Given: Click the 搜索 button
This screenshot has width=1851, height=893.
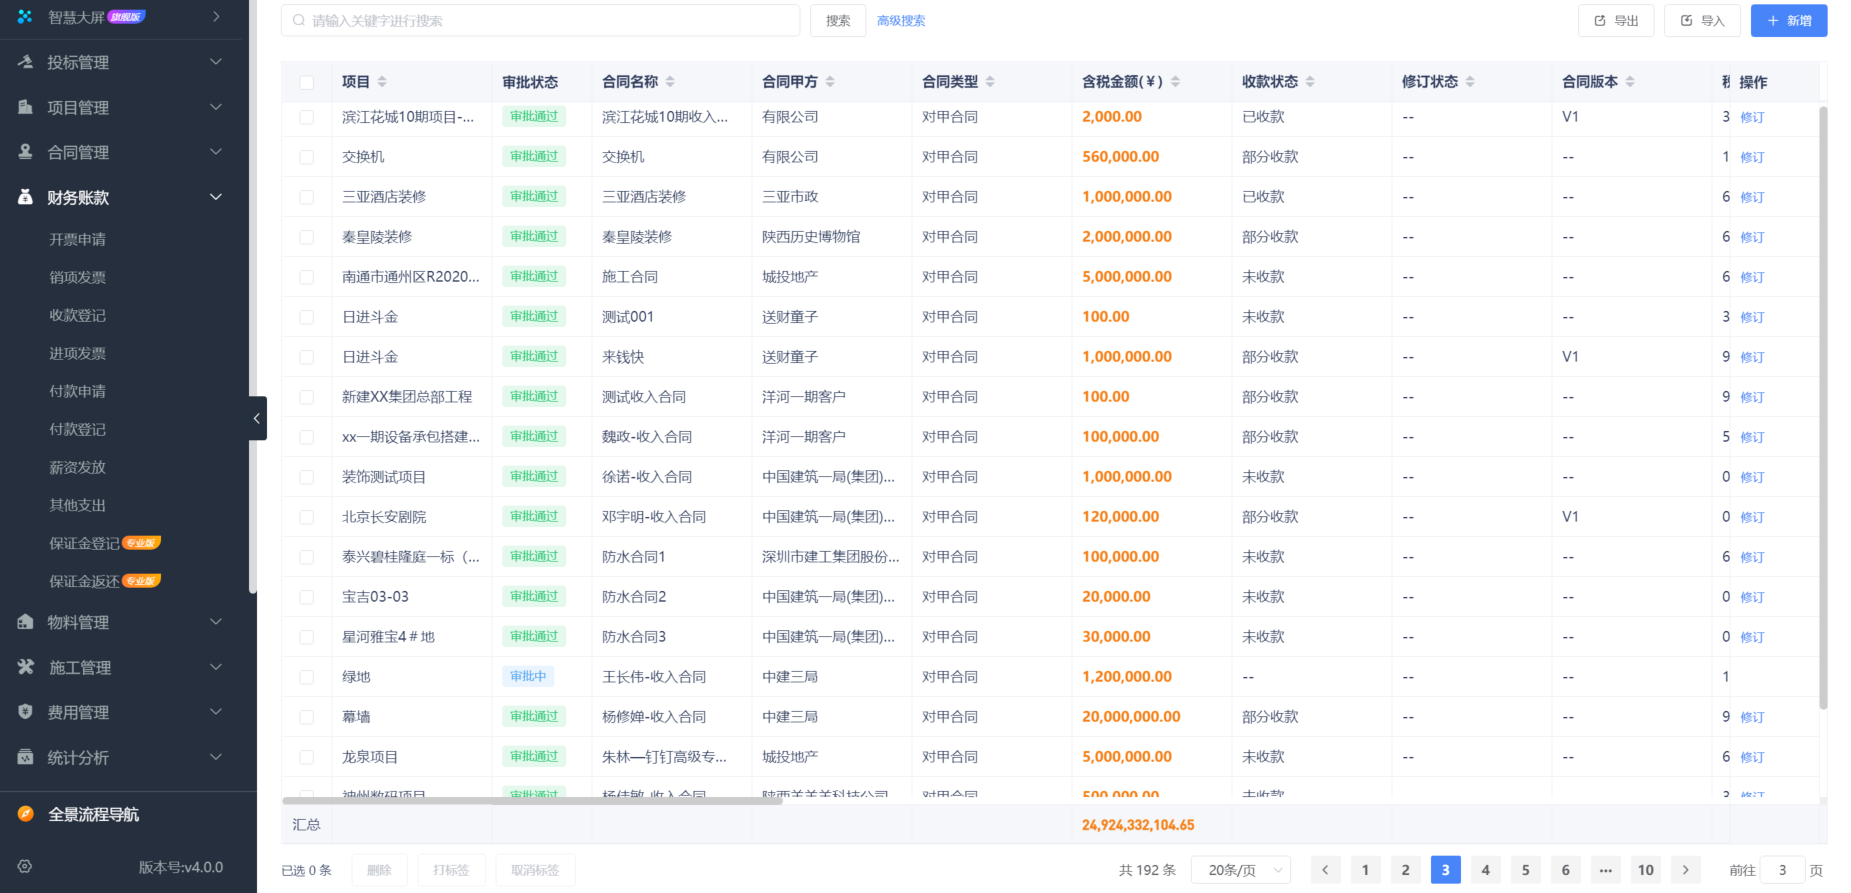Looking at the screenshot, I should 838,20.
